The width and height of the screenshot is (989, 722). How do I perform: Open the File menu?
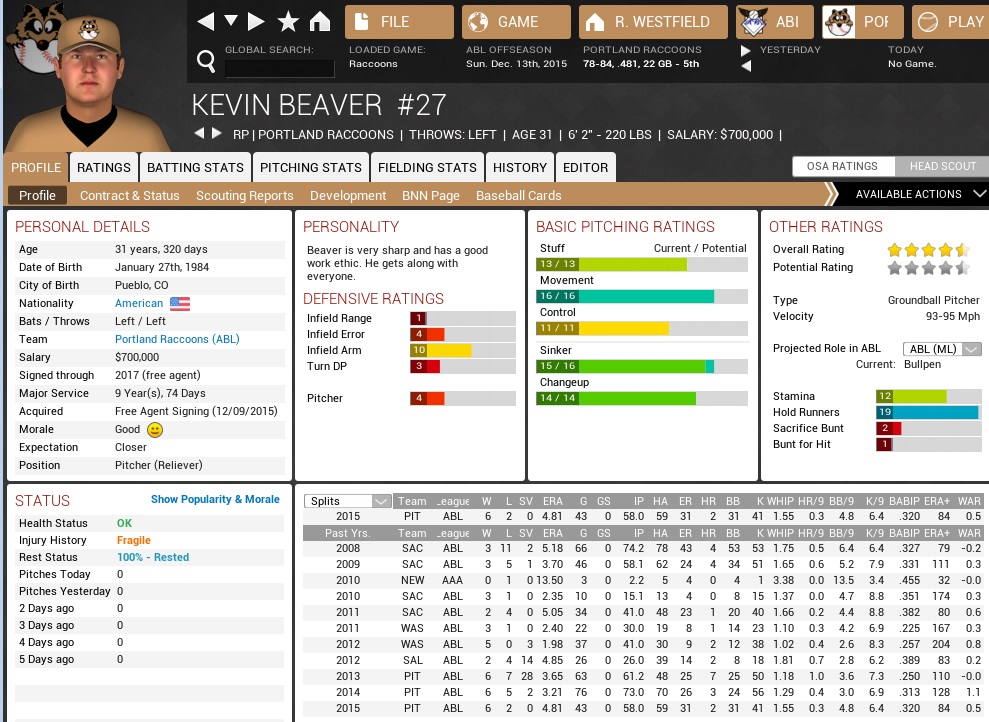398,22
